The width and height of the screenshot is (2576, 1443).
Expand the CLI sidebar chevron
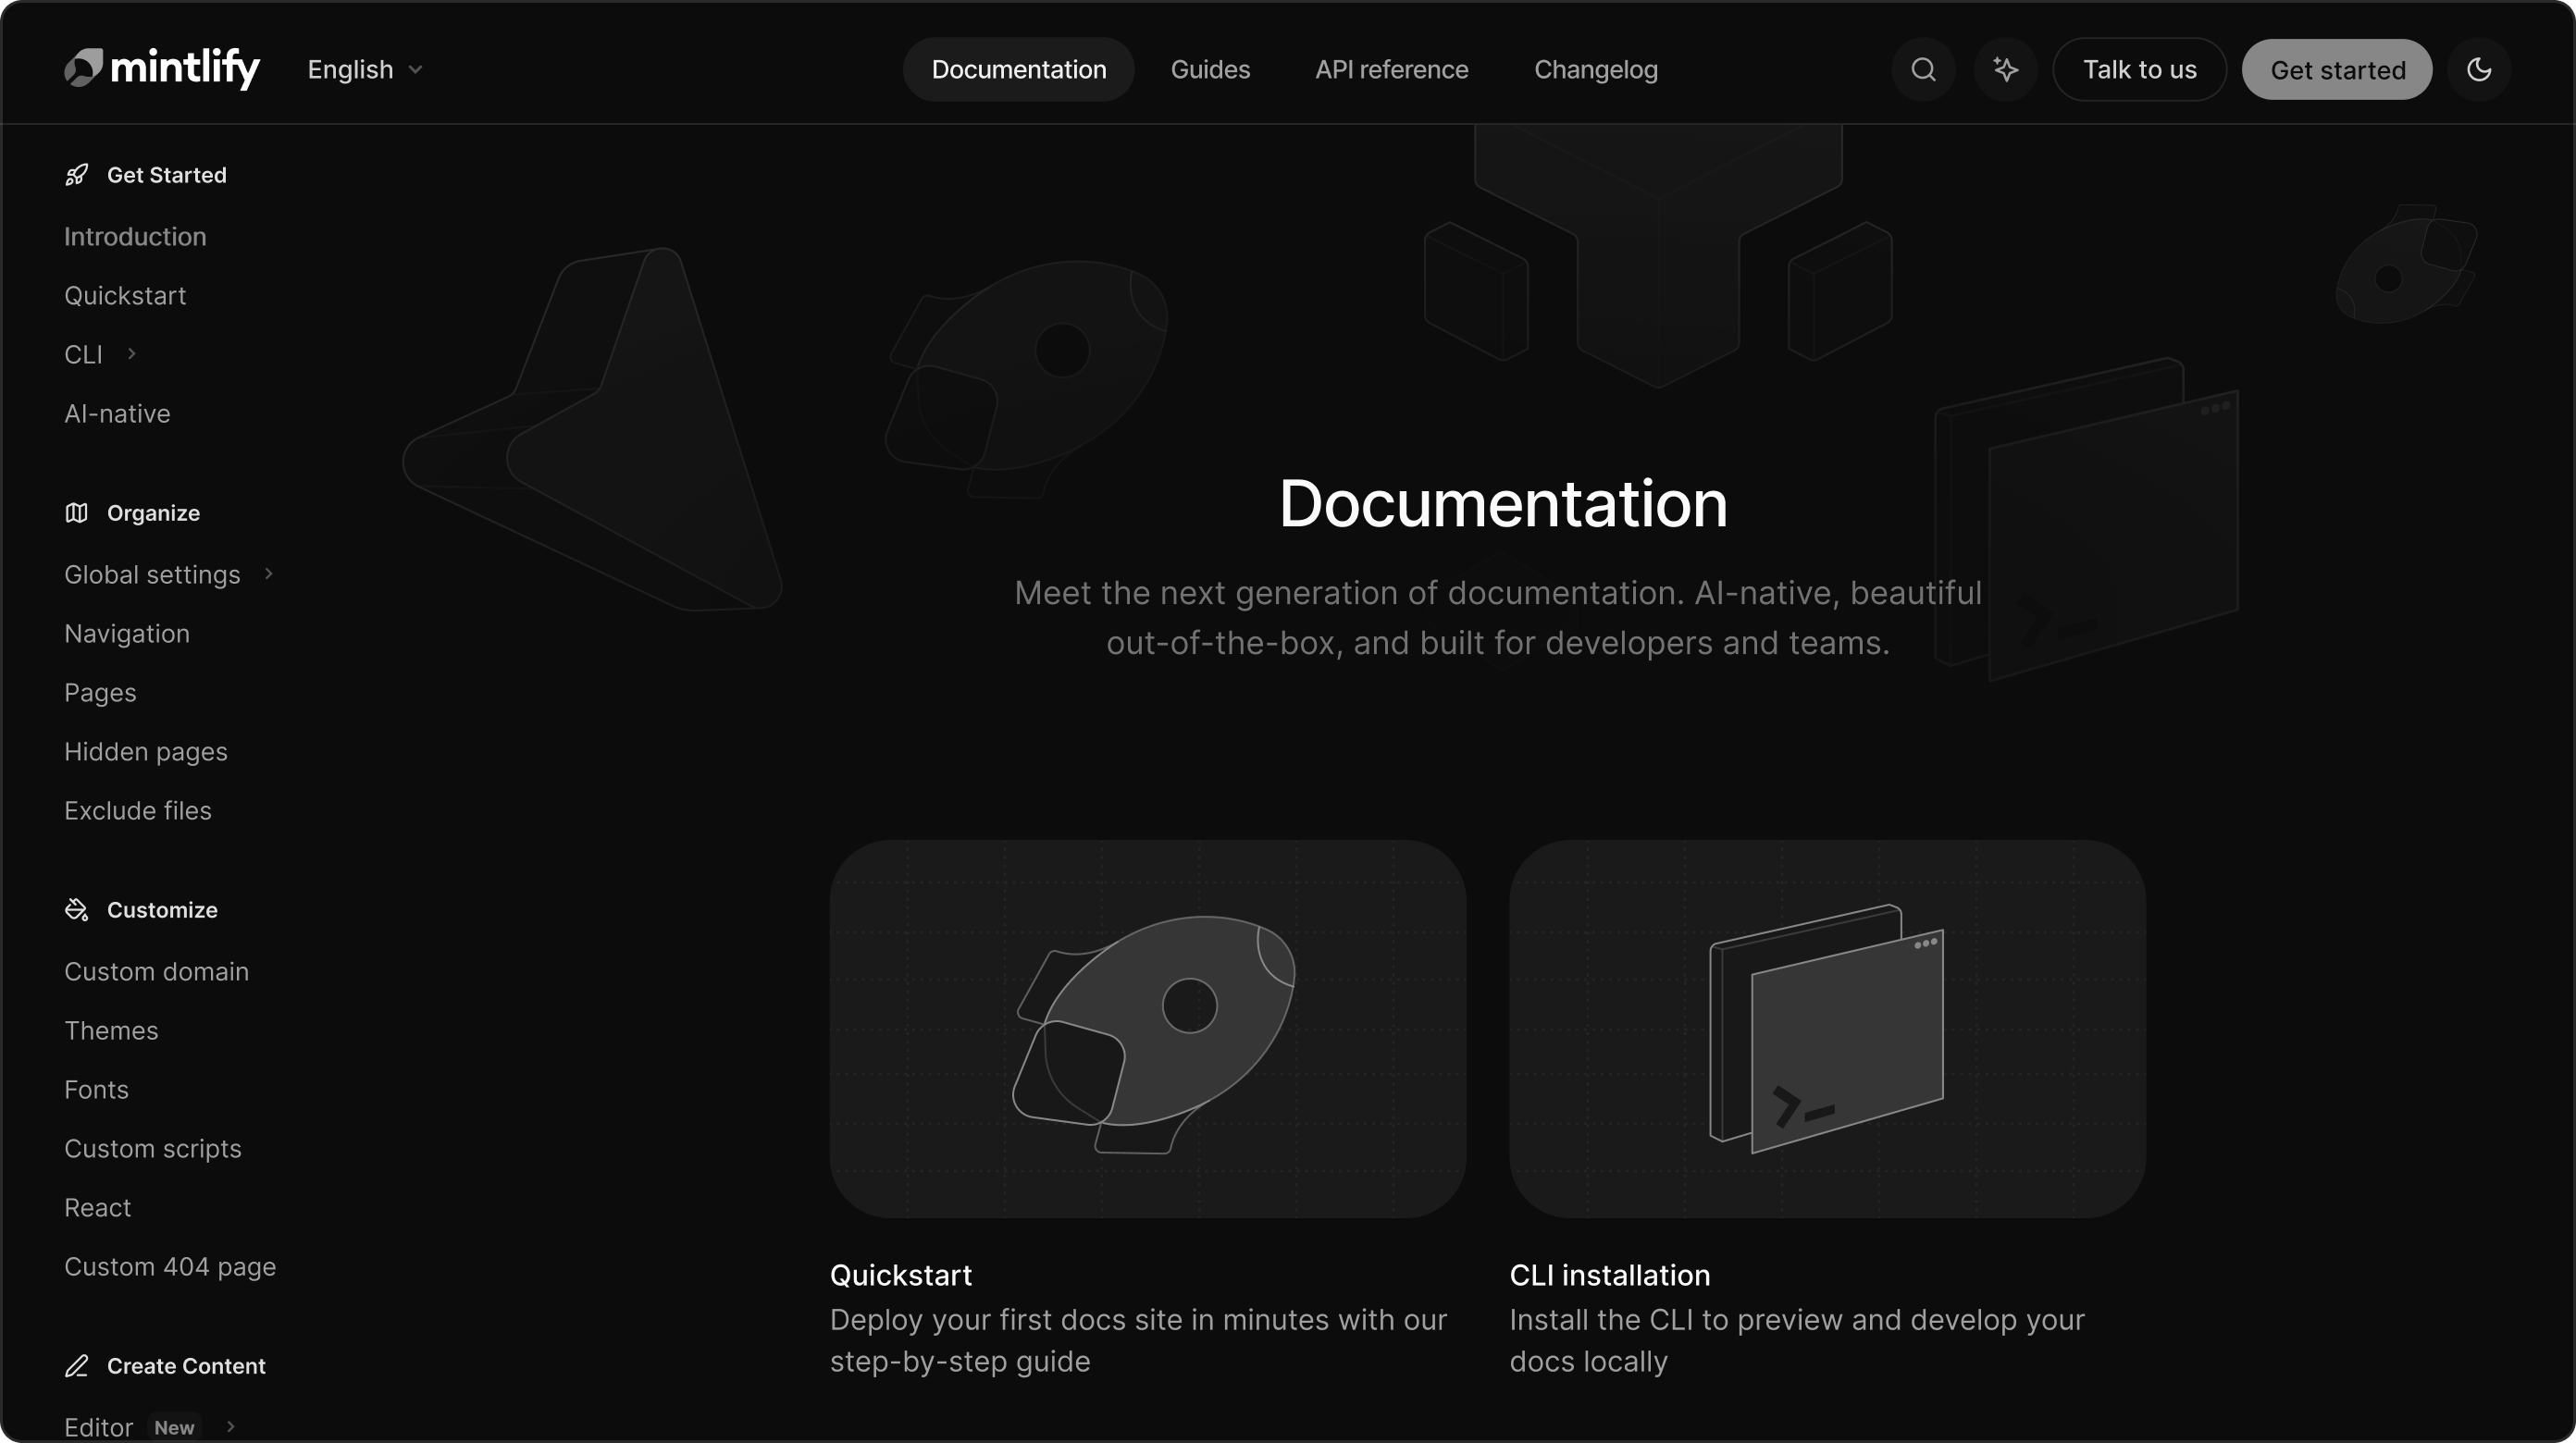tap(131, 354)
